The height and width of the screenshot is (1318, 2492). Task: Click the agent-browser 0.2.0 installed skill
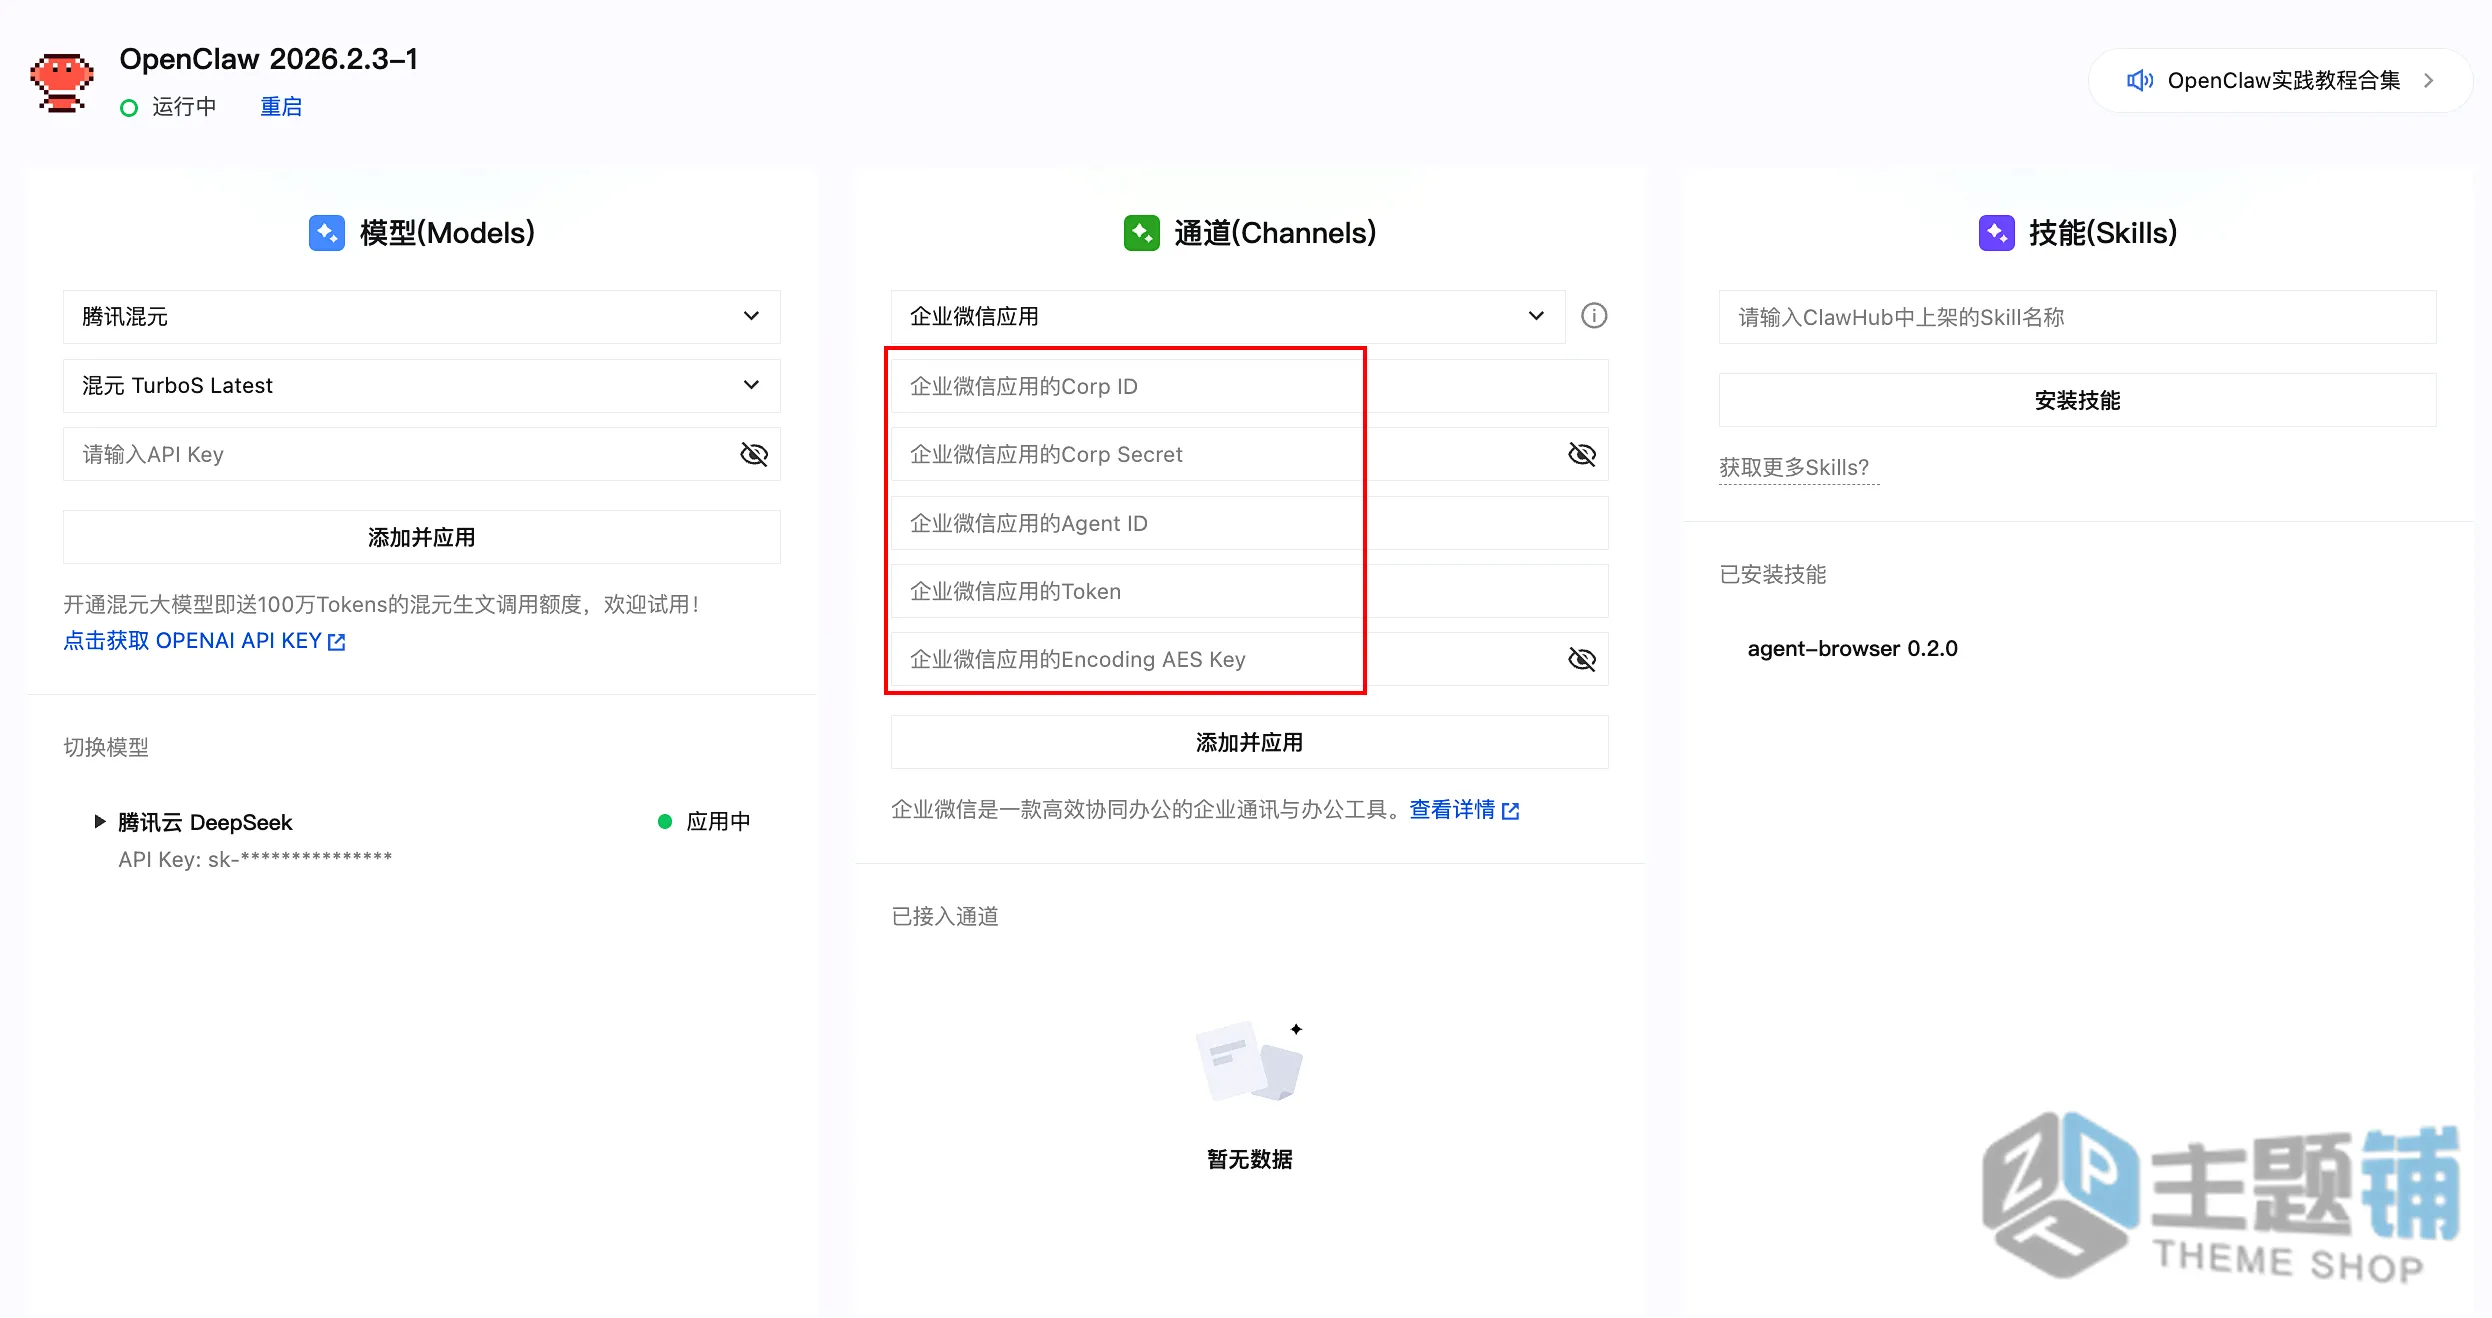pyautogui.click(x=1853, y=649)
